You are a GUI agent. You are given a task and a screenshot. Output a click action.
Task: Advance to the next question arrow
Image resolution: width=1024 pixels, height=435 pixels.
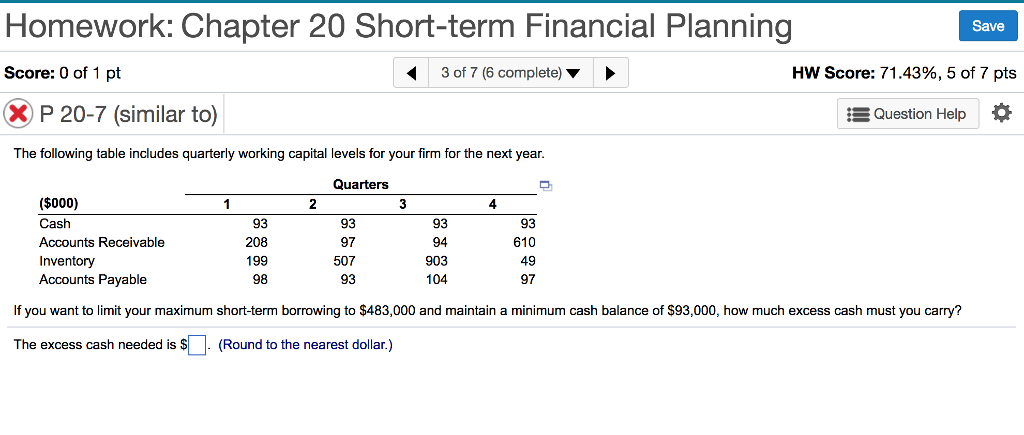click(x=611, y=73)
